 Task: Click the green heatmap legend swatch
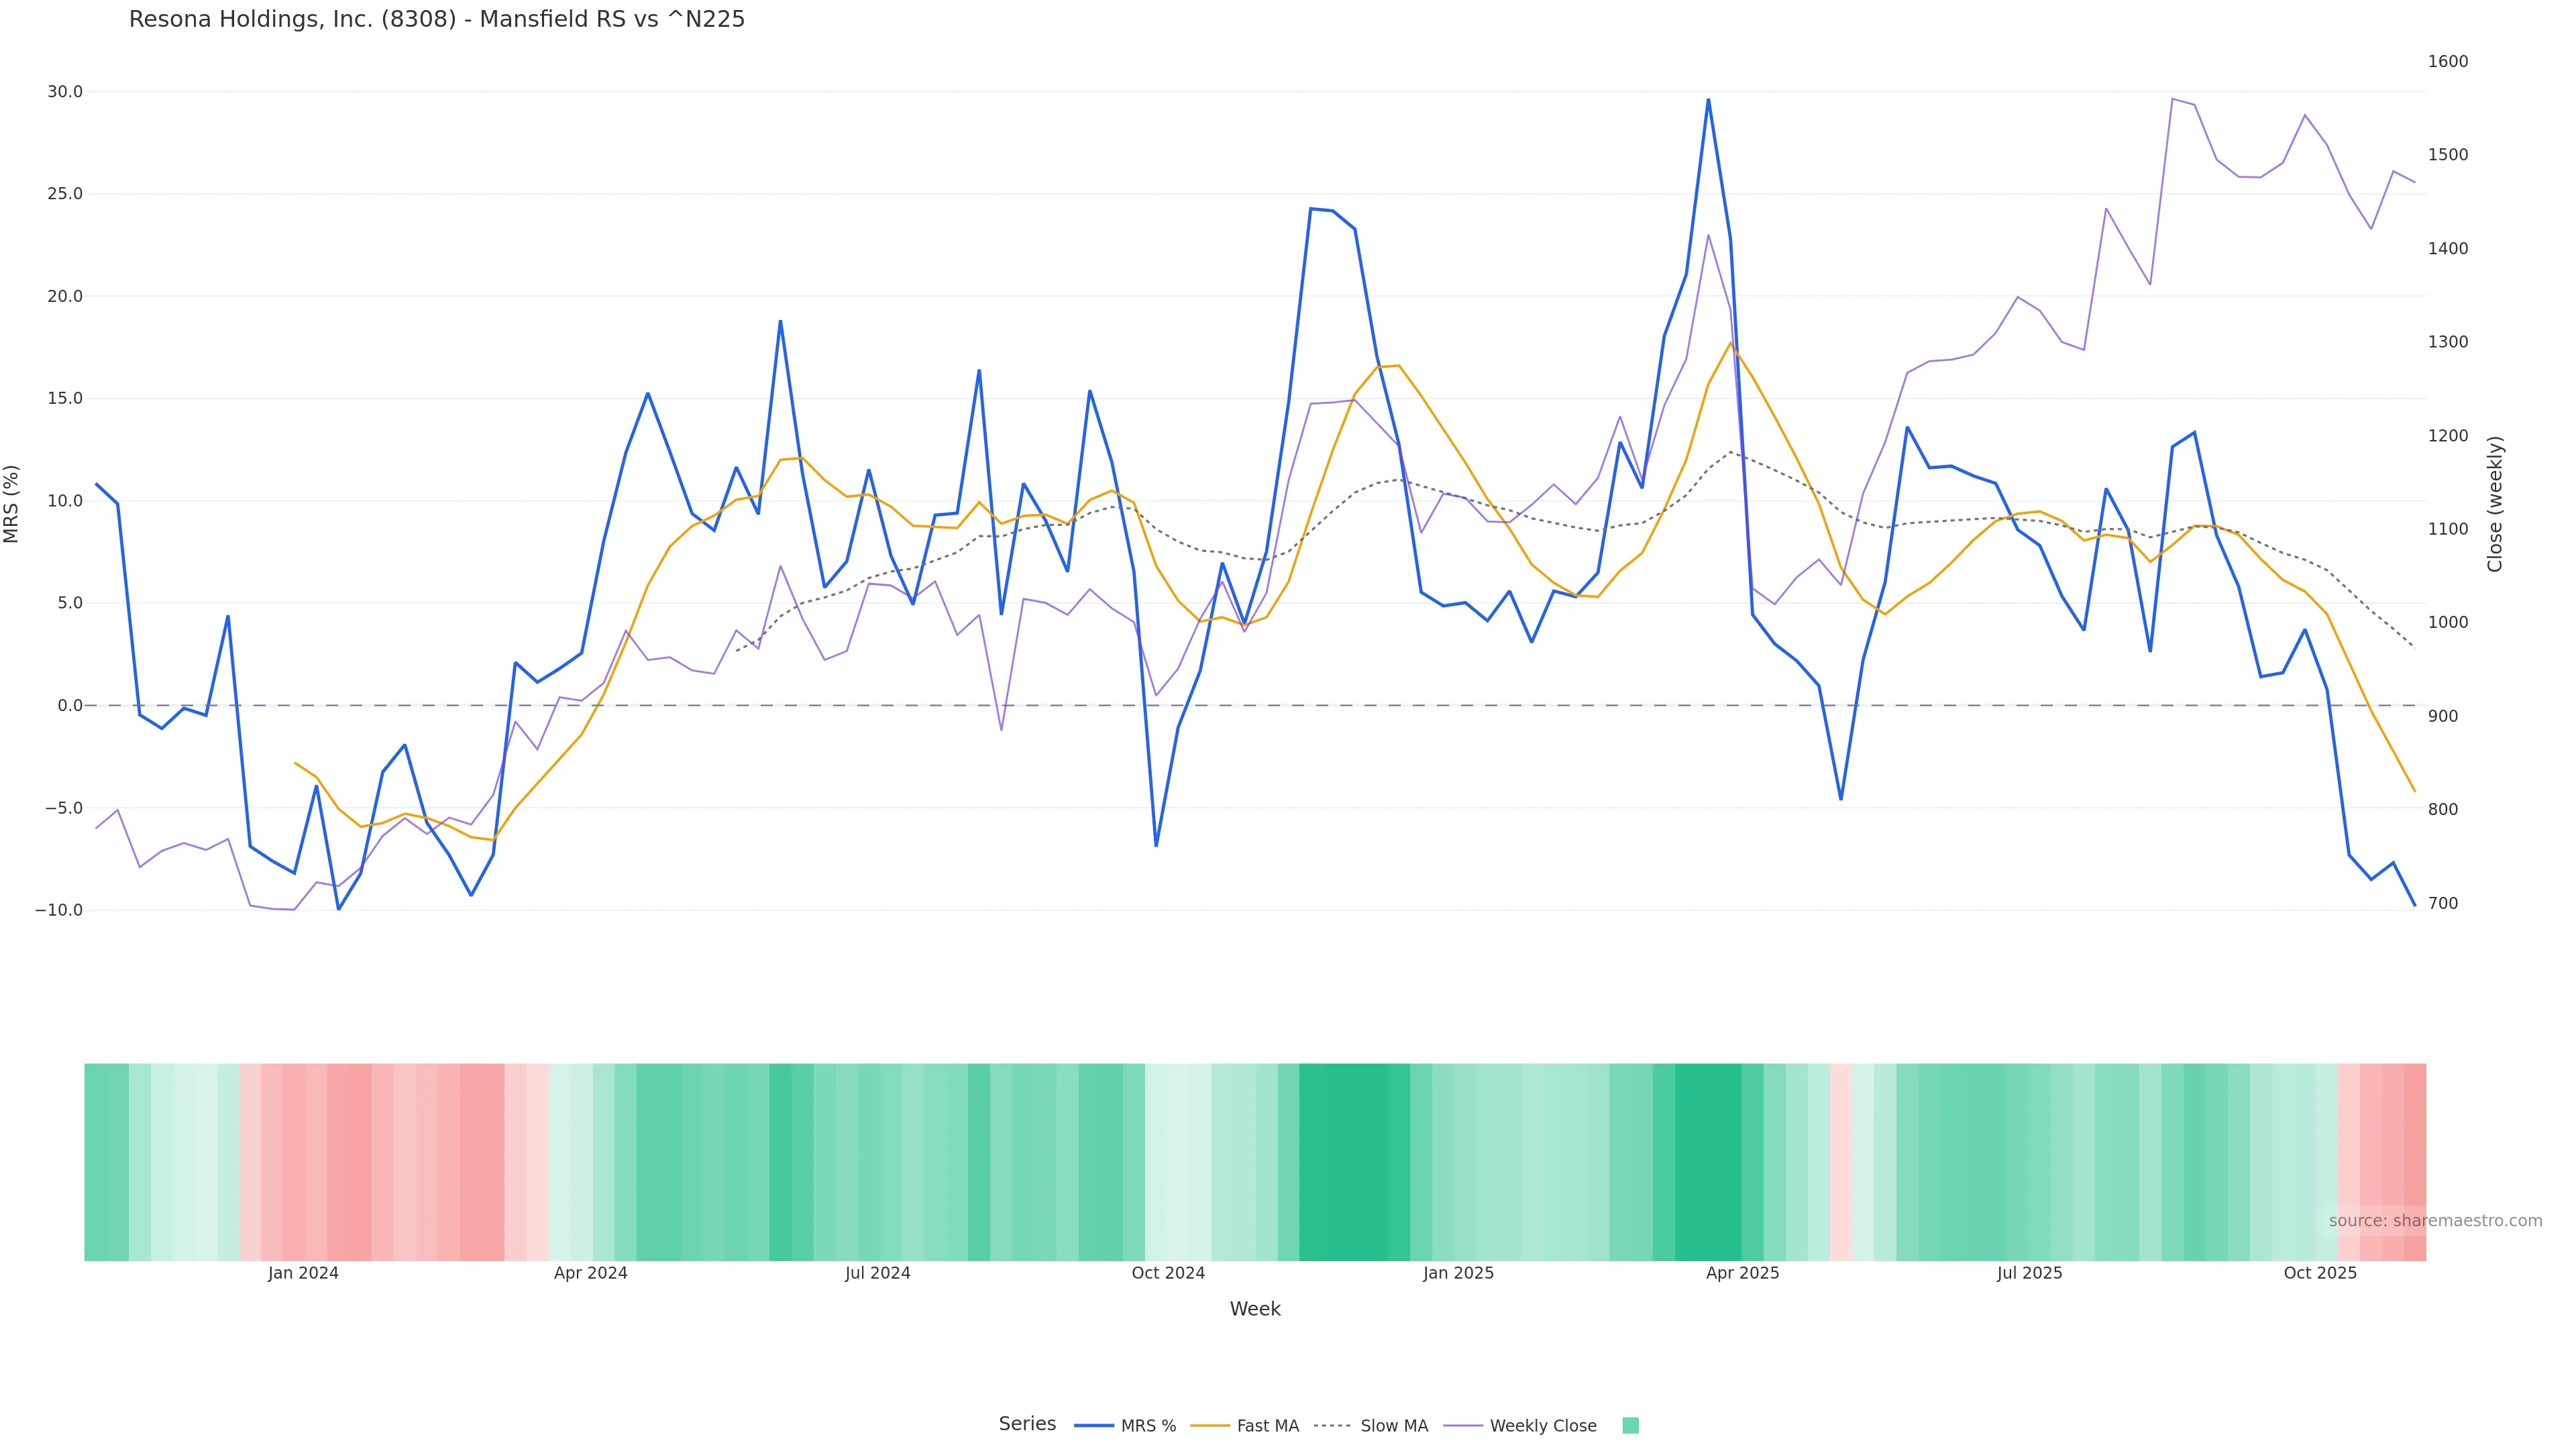pyautogui.click(x=1630, y=1426)
